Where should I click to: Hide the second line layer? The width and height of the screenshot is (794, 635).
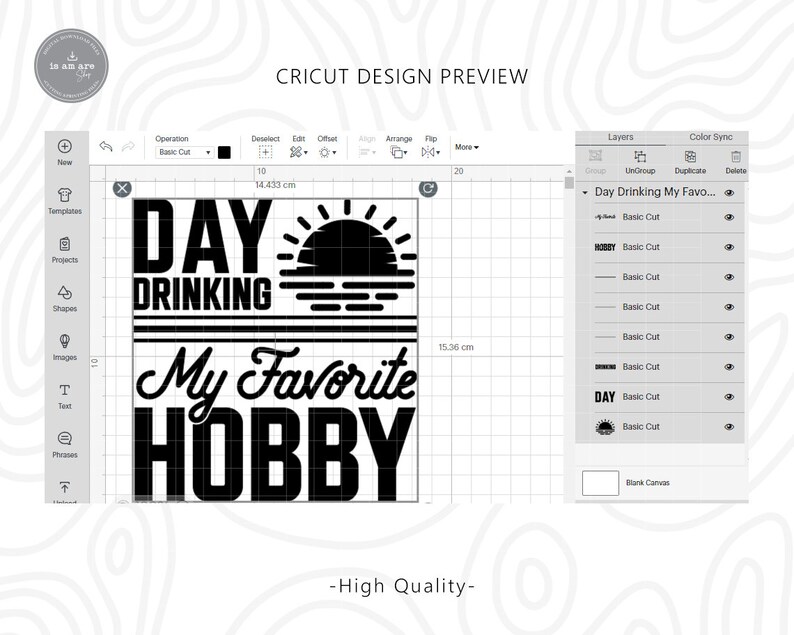tap(729, 307)
